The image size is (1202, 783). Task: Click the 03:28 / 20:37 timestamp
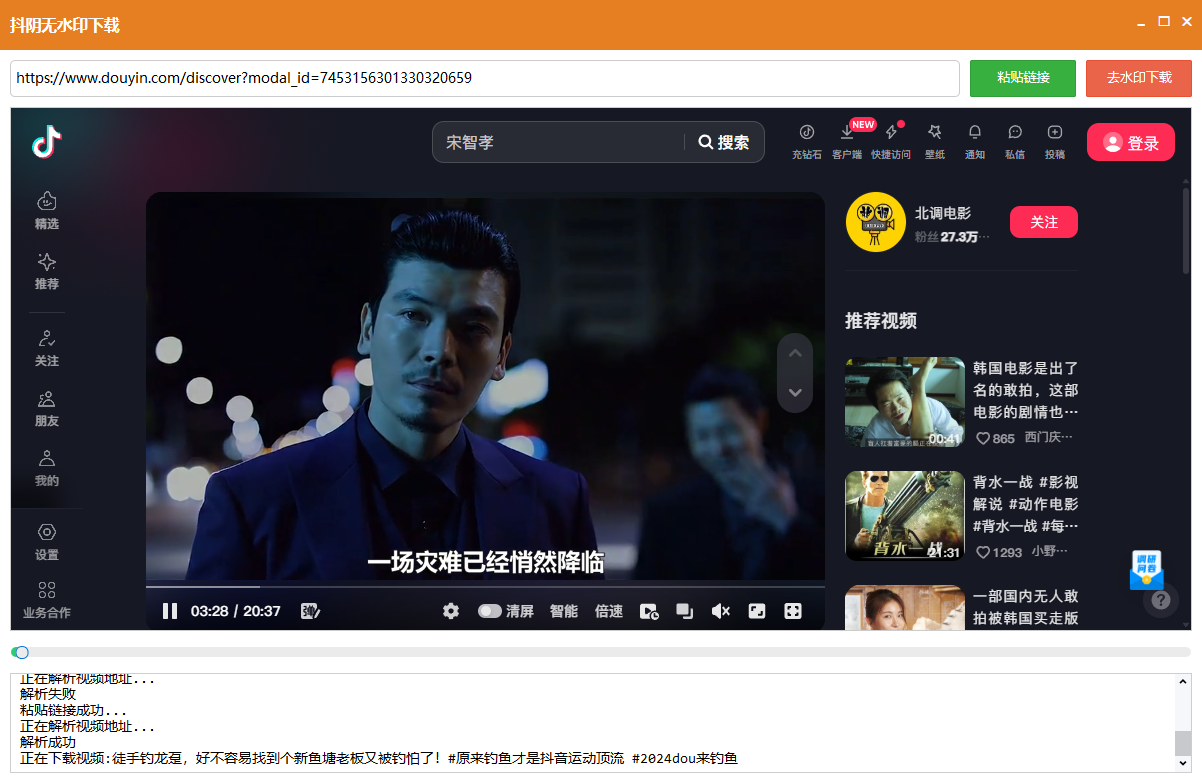236,611
